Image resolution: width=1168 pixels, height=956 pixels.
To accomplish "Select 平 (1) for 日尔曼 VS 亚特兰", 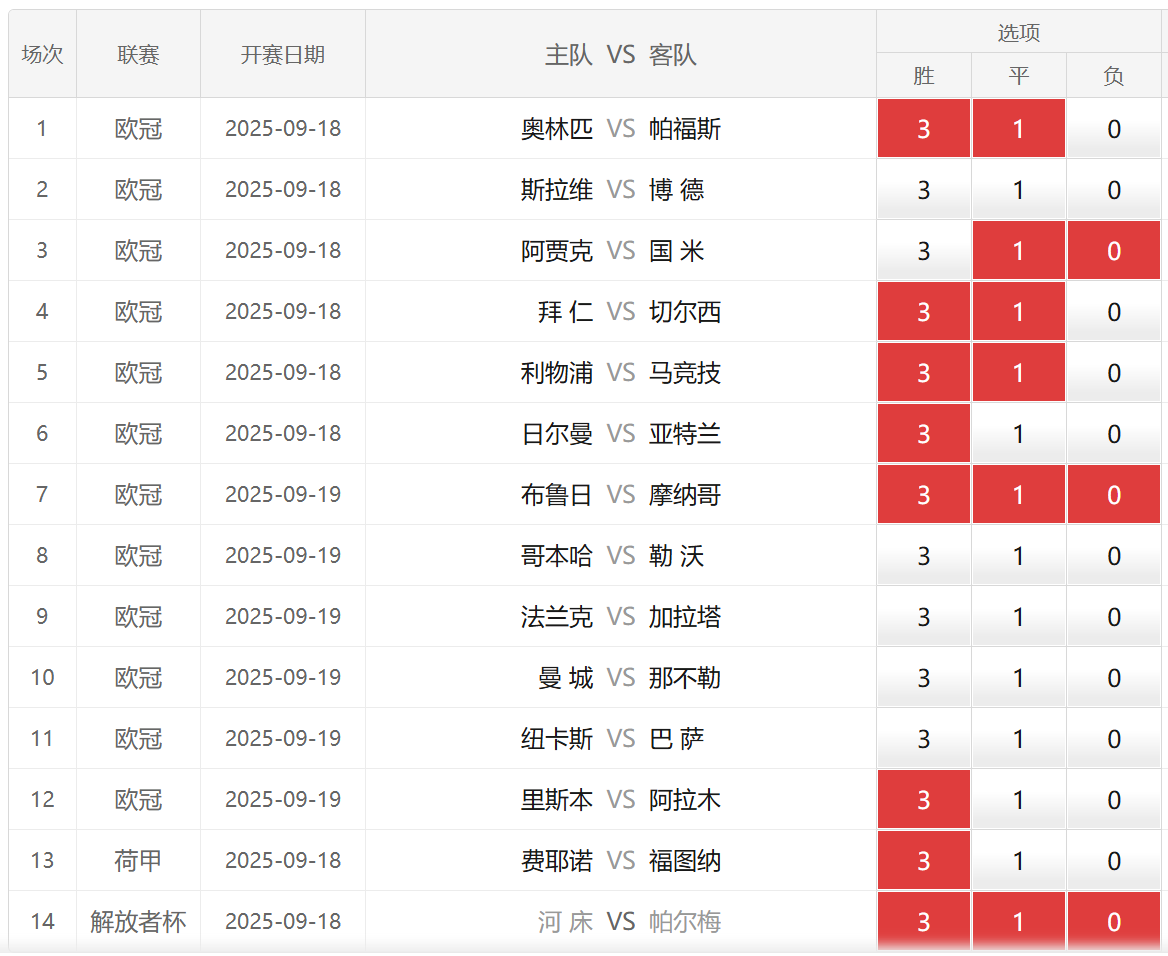I will coord(1018,434).
